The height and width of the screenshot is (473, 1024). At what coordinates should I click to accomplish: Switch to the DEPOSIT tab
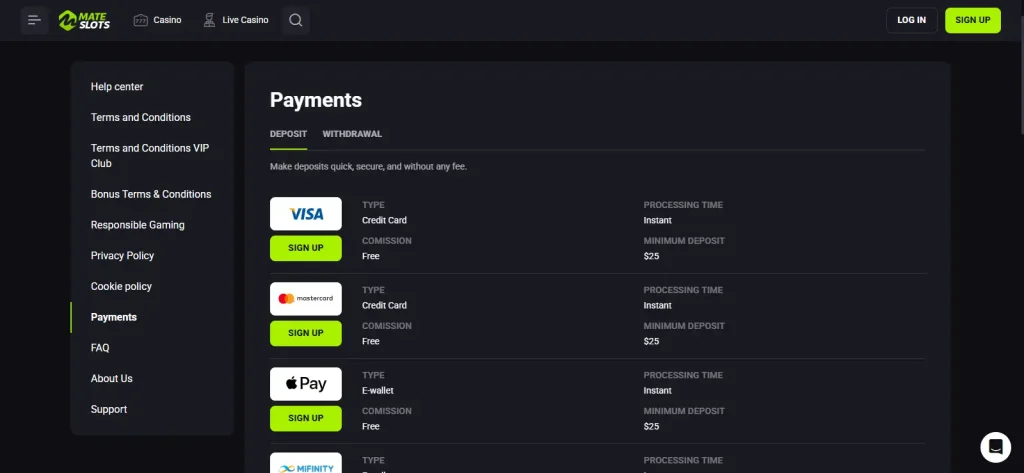(x=288, y=134)
